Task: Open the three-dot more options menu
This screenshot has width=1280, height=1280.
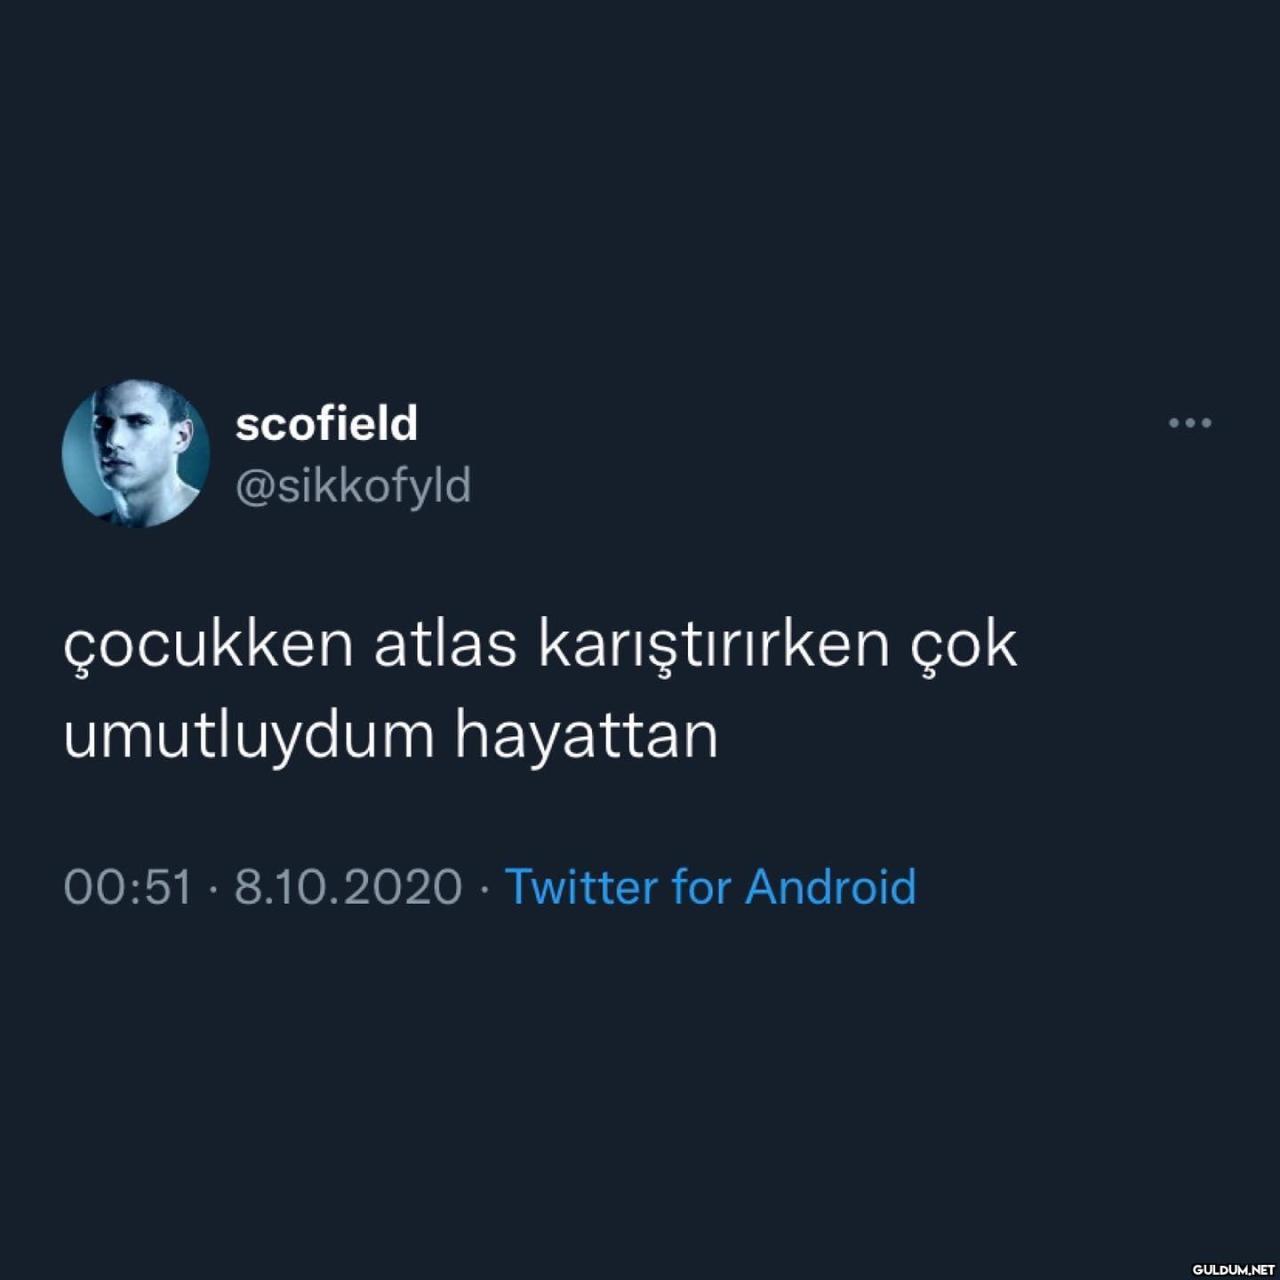Action: [x=1190, y=423]
